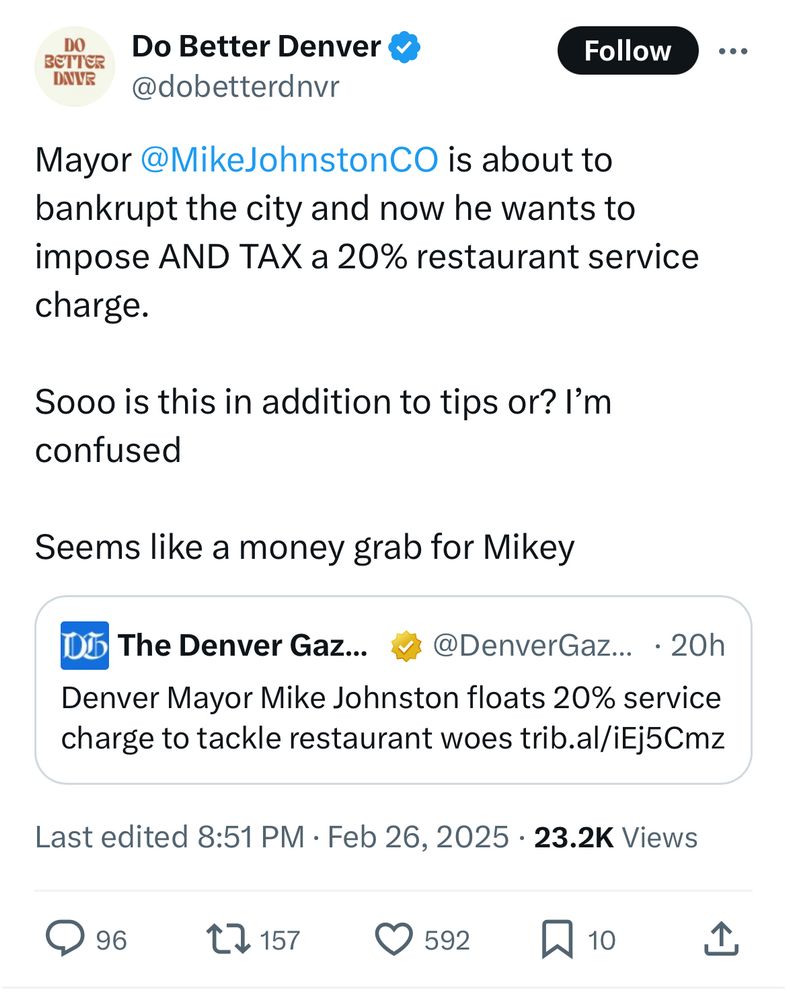Open the quoted Denver Gazette post
Screen dimensions: 787x1000
pyautogui.click(x=393, y=689)
